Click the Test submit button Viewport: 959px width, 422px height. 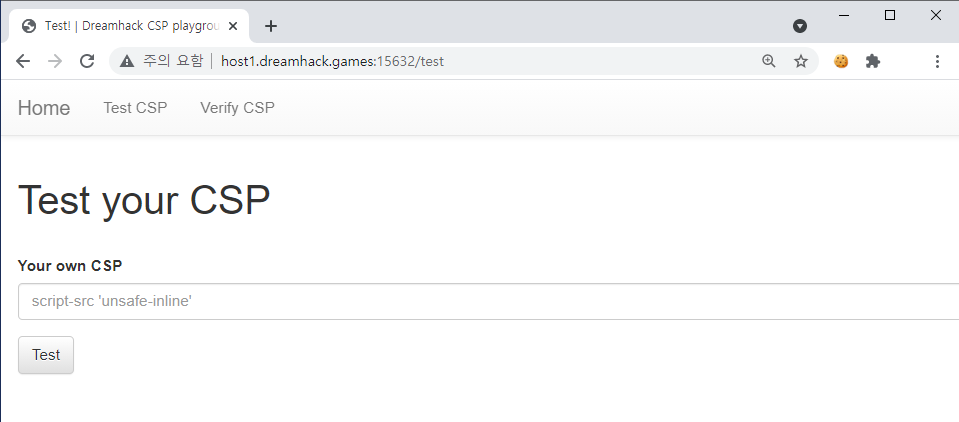click(x=46, y=355)
